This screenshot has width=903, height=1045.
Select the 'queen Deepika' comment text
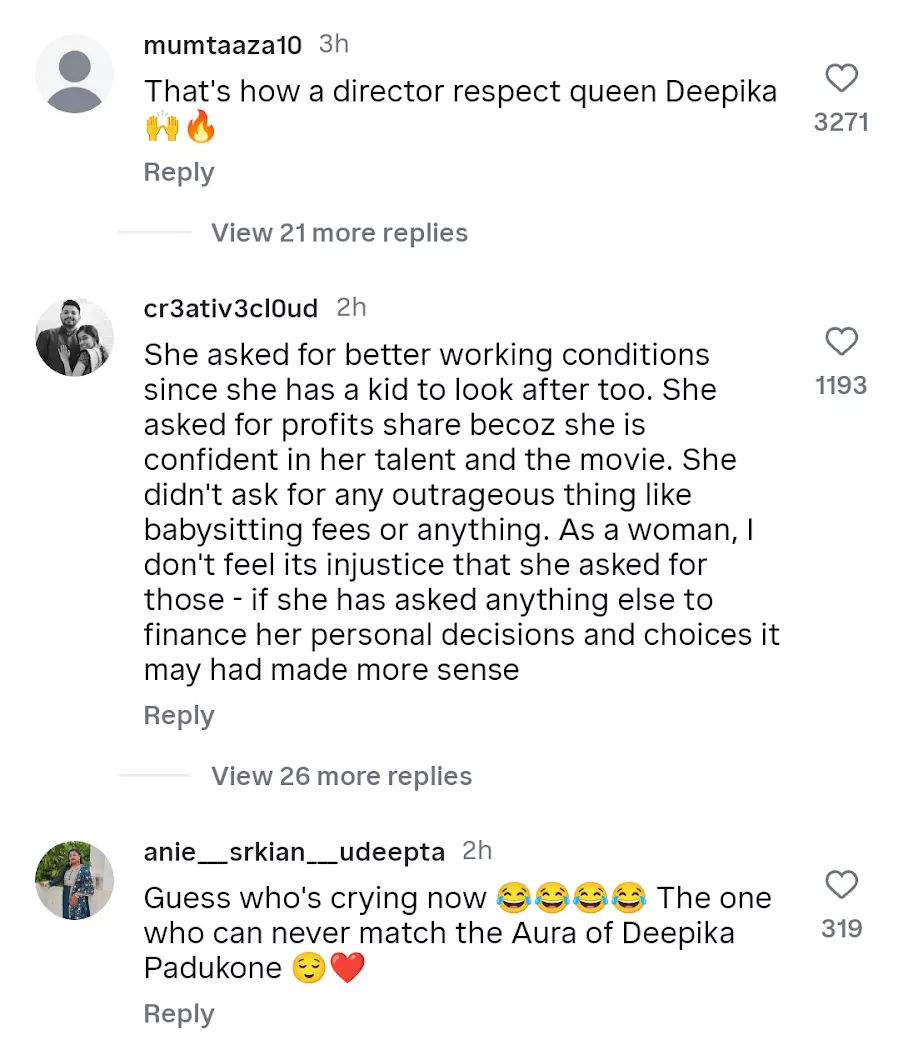(x=460, y=92)
